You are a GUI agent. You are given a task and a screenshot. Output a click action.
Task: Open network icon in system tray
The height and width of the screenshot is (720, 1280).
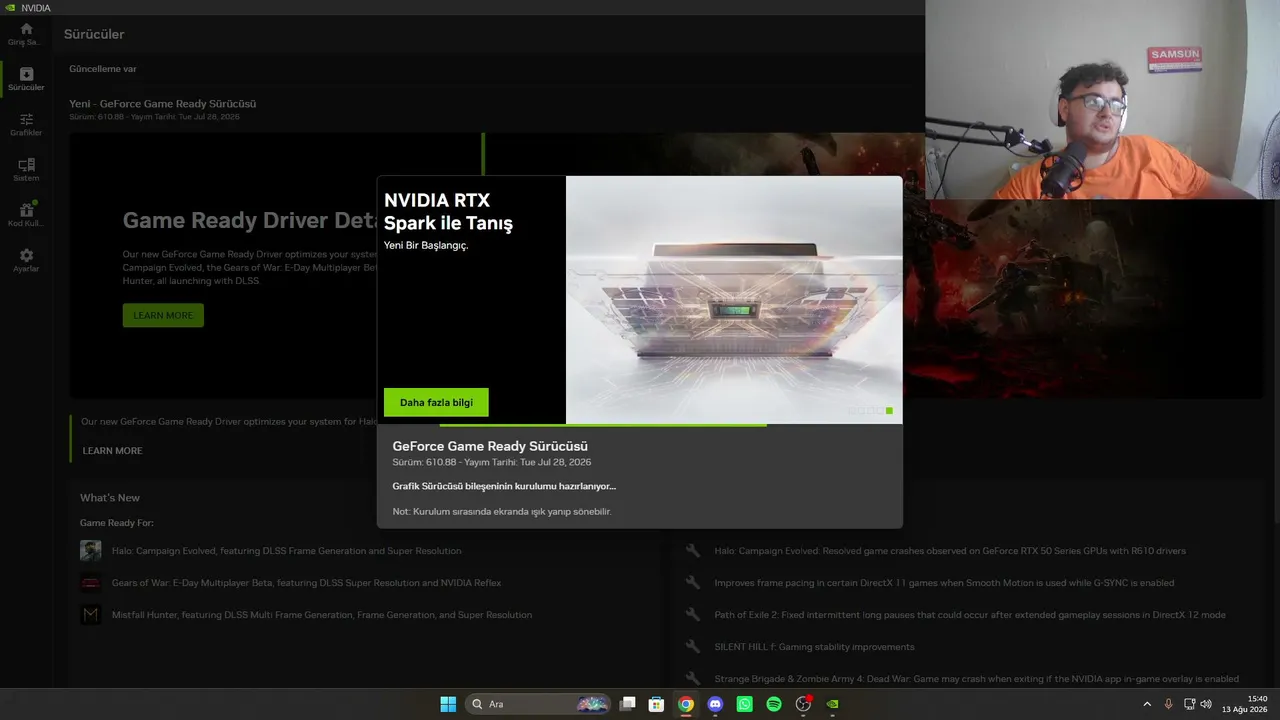coord(1190,704)
